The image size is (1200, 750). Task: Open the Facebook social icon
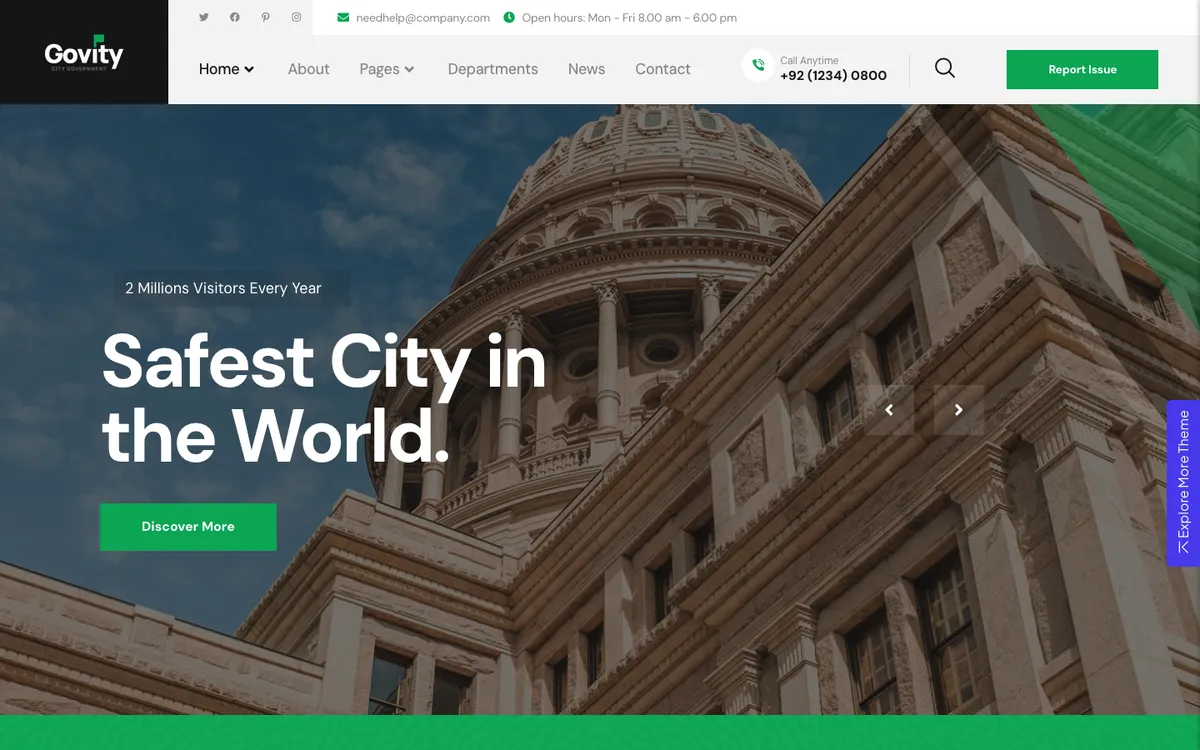[x=235, y=17]
